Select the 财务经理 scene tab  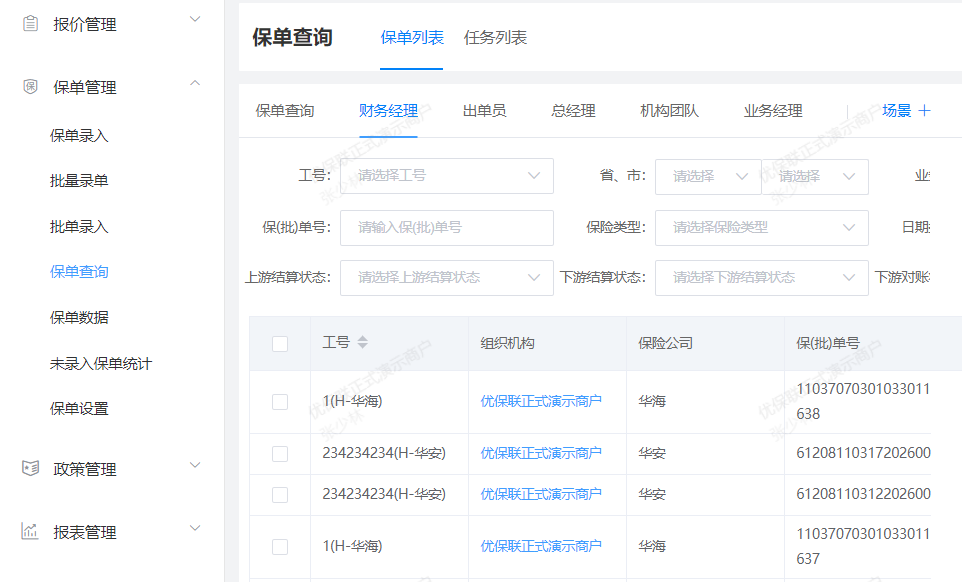point(388,111)
